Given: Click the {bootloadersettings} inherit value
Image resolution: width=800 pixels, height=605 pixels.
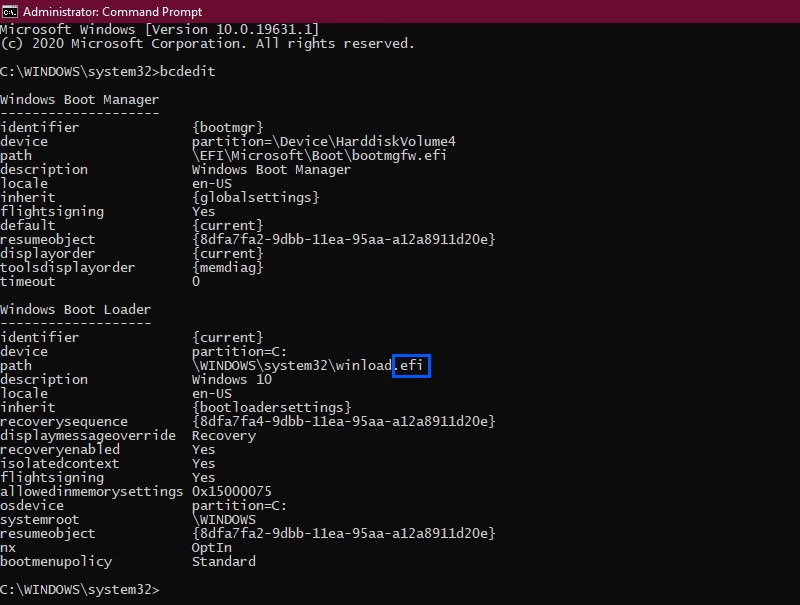Looking at the screenshot, I should click(271, 408).
